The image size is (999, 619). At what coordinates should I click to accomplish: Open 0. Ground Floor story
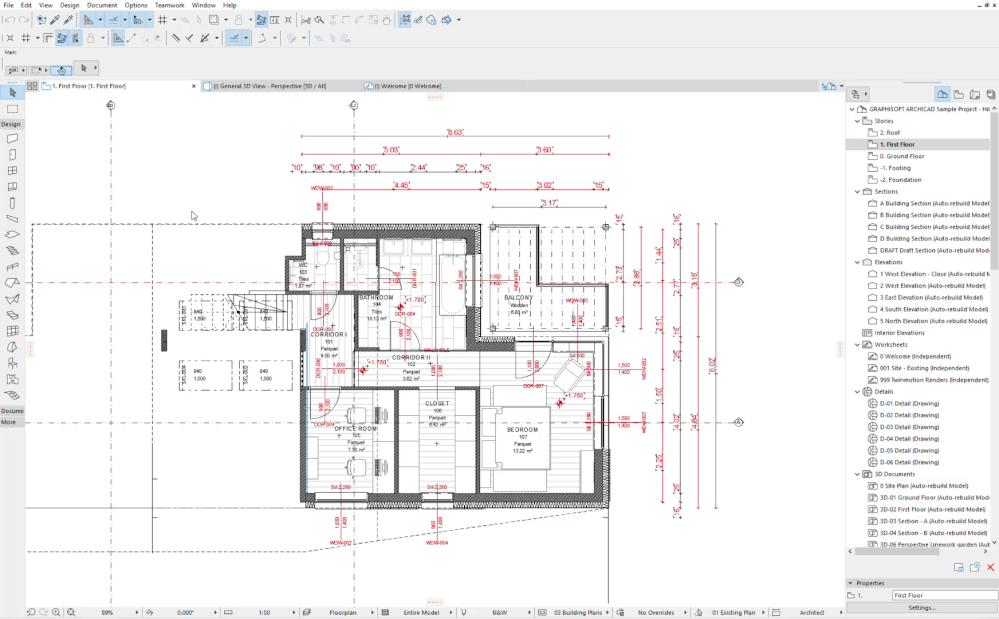(902, 156)
